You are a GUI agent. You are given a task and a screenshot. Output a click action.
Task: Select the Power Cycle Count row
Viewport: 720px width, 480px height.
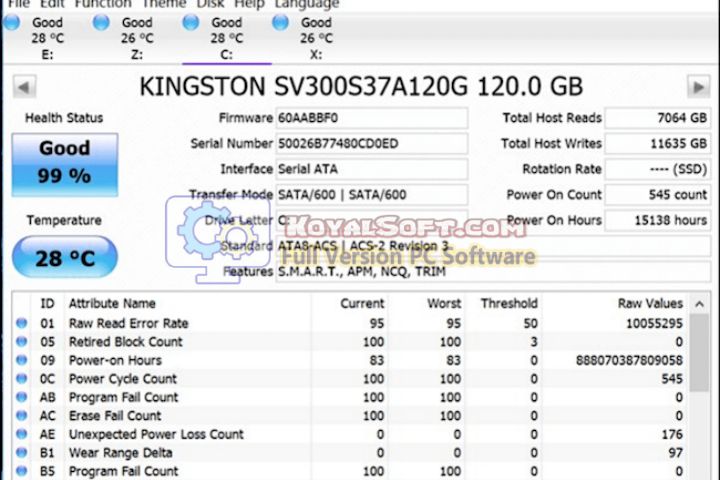point(350,379)
